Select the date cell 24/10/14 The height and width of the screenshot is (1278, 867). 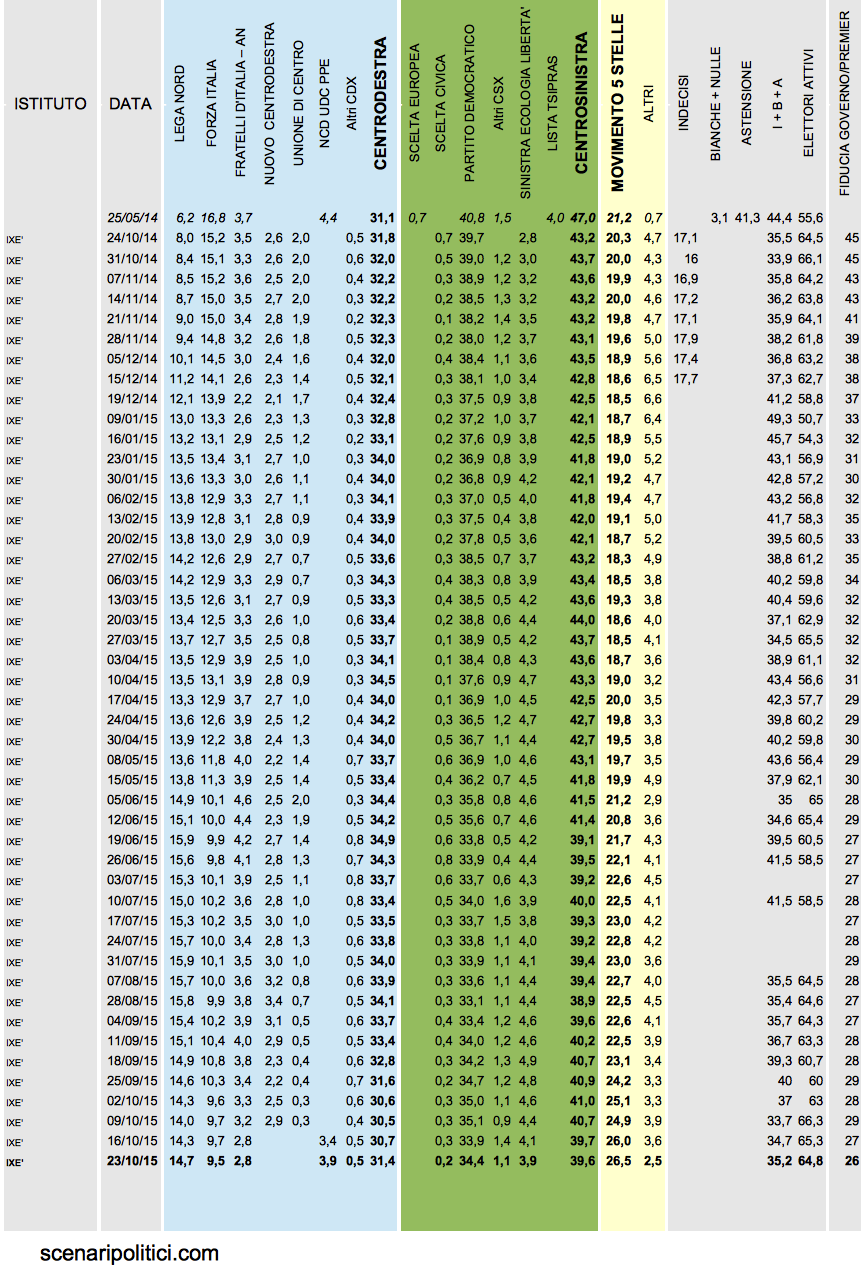pos(132,237)
